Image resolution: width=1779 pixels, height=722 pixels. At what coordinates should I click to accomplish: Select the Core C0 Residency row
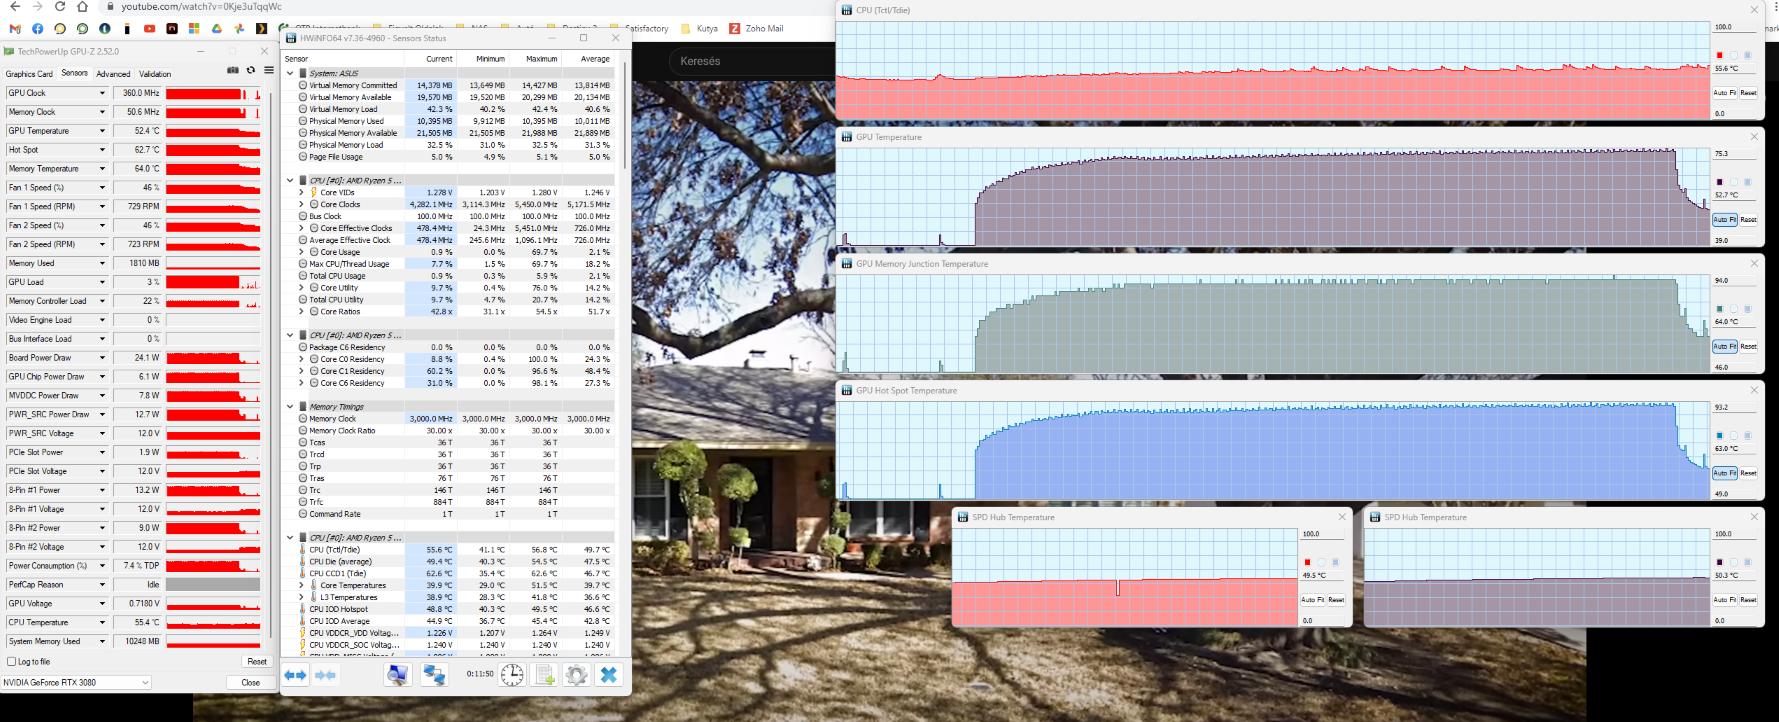pos(450,359)
